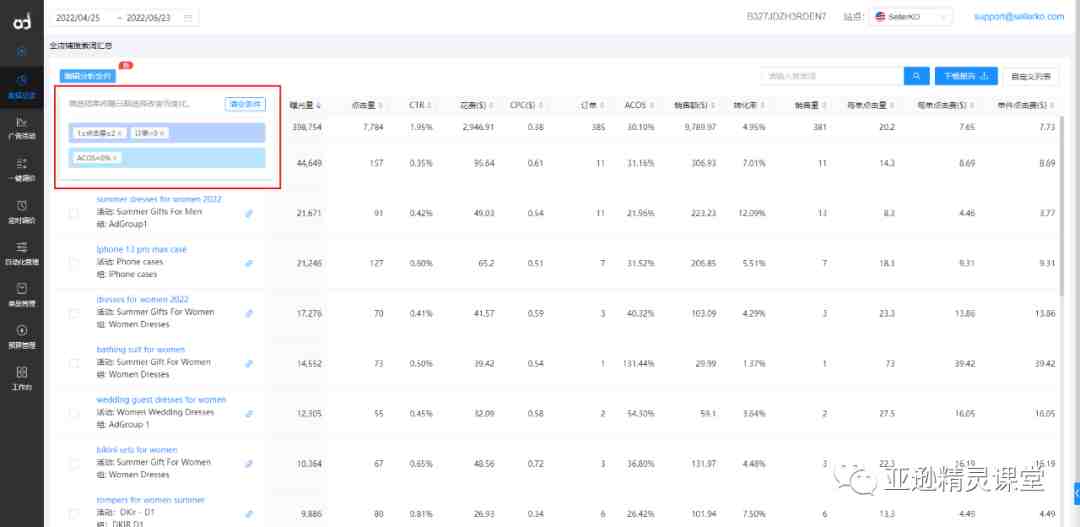This screenshot has width=1080, height=527.
Task: Open keyword dresses for women 2022
Action: pyautogui.click(x=143, y=300)
